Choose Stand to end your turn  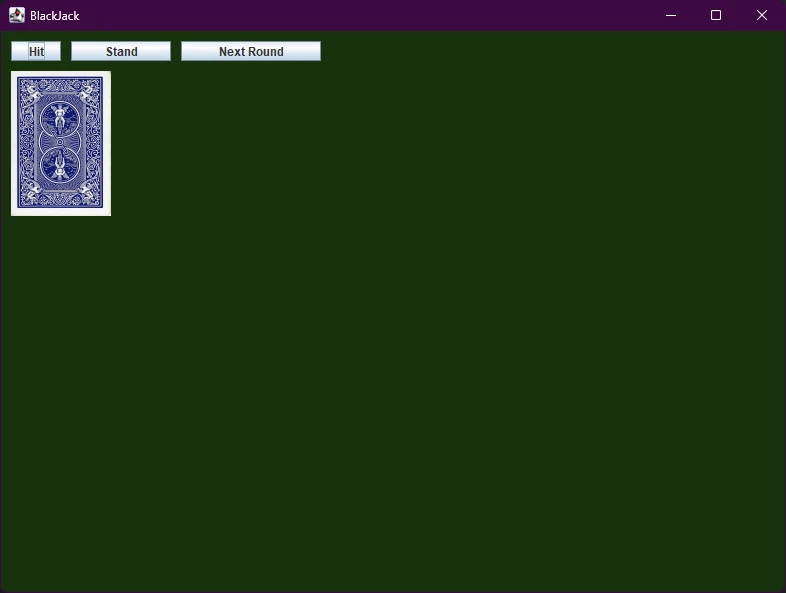(121, 51)
